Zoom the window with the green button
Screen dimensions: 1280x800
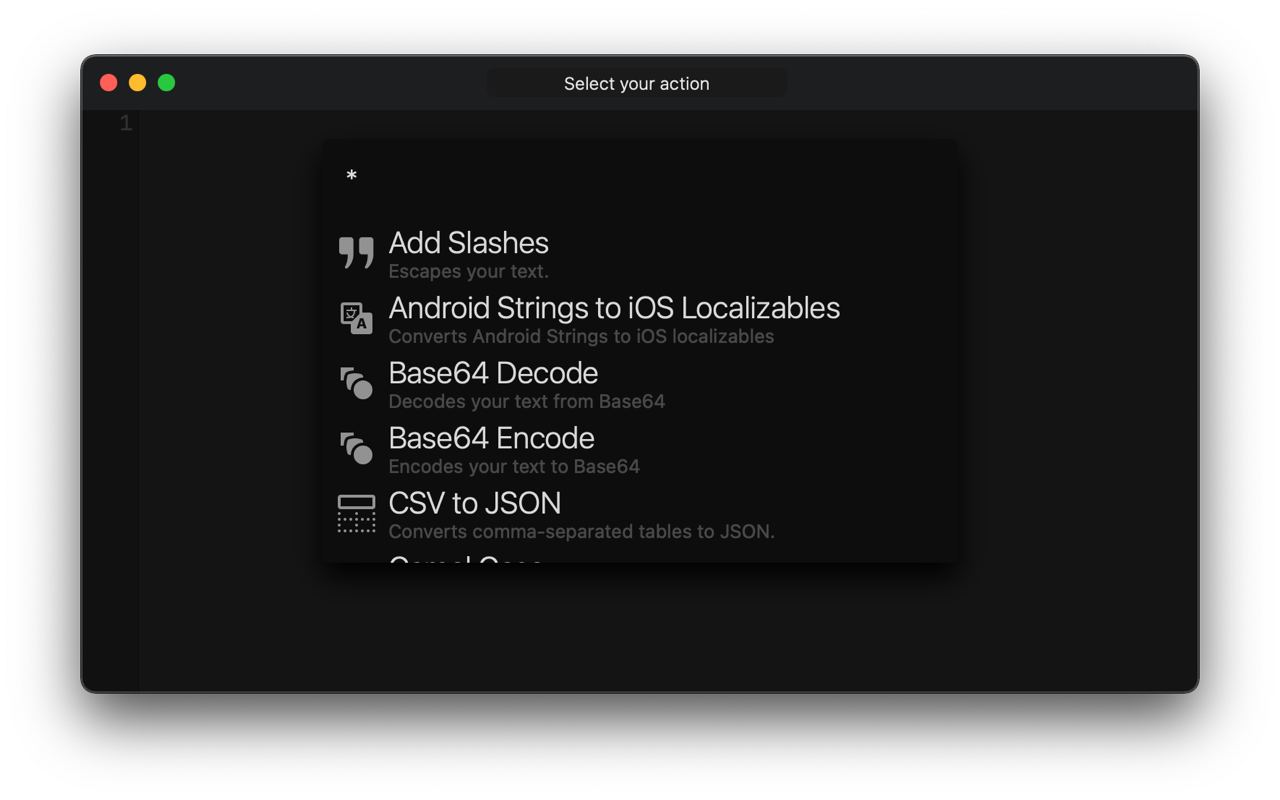point(167,83)
